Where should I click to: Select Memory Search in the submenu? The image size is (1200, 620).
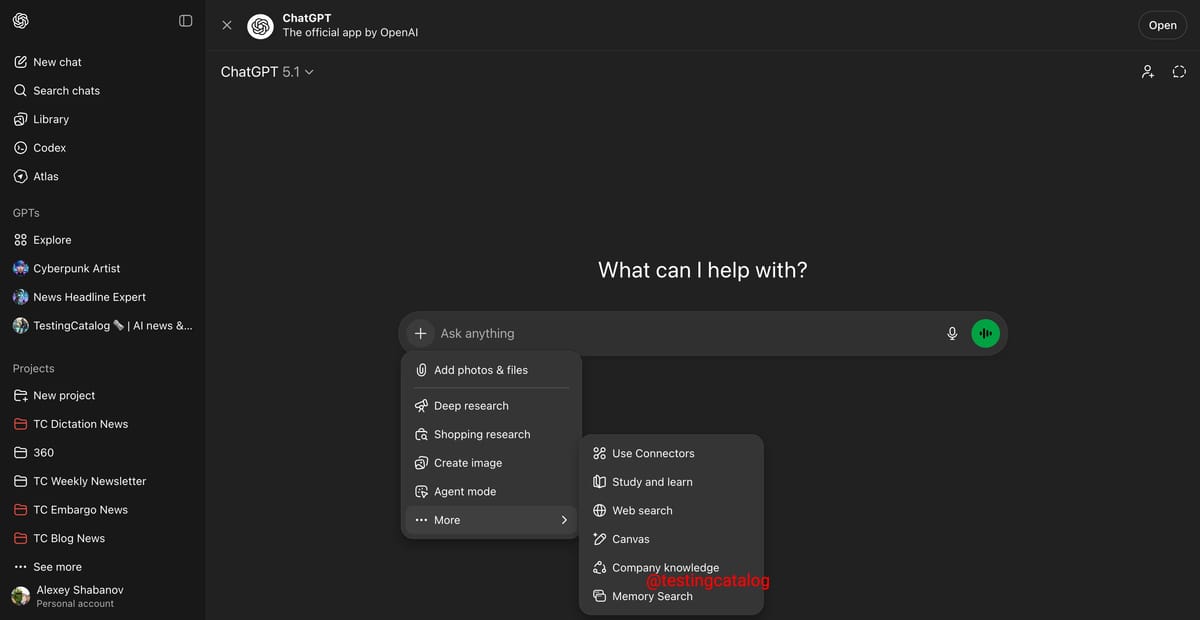[651, 595]
